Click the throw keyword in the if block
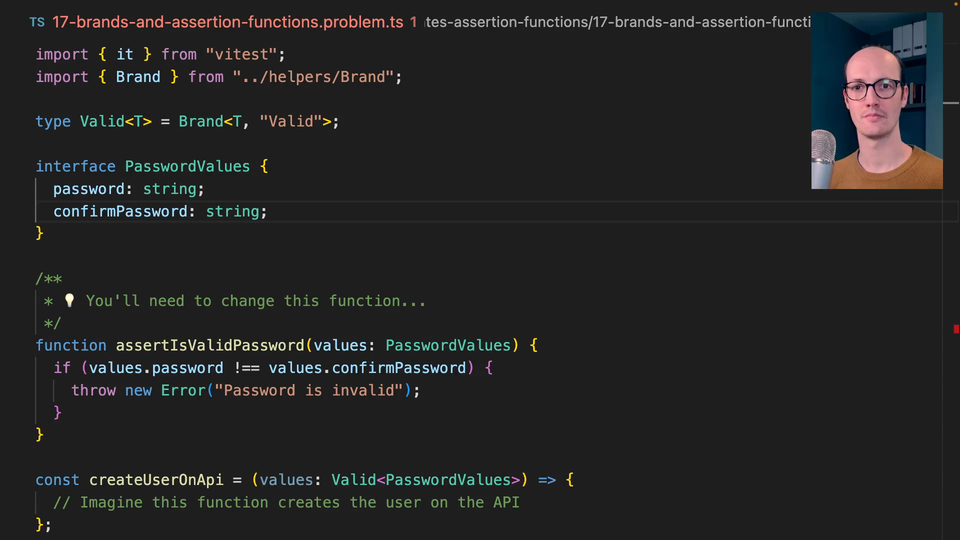The height and width of the screenshot is (540, 960). pos(93,390)
